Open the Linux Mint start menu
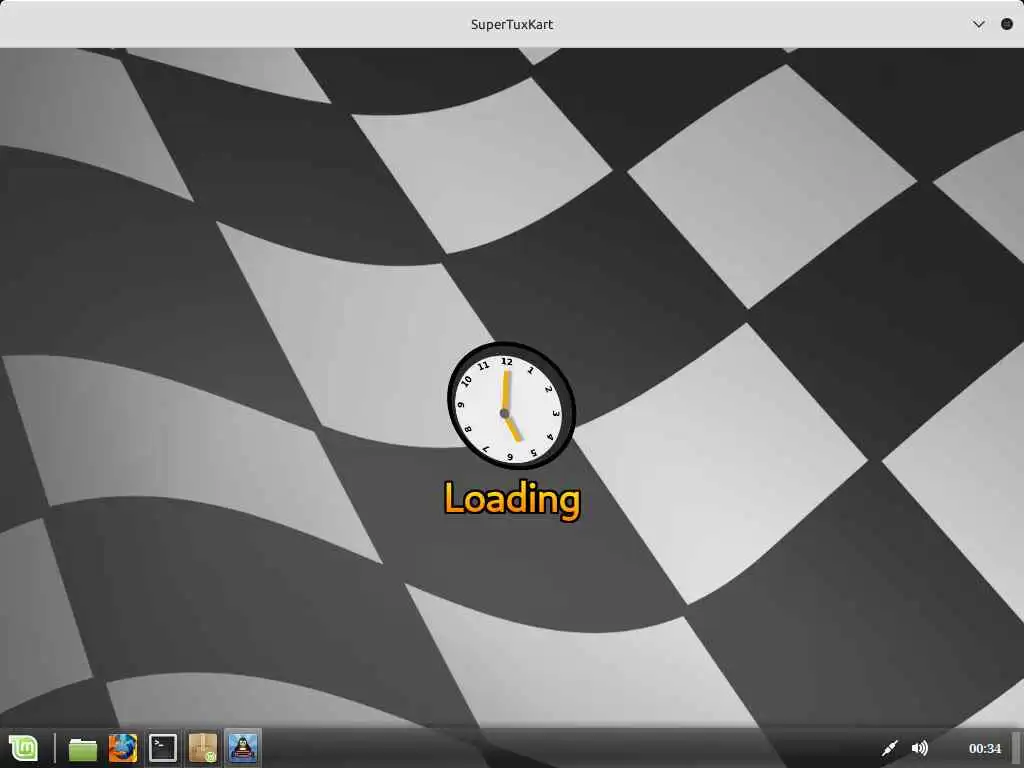The image size is (1024, 768). [24, 748]
